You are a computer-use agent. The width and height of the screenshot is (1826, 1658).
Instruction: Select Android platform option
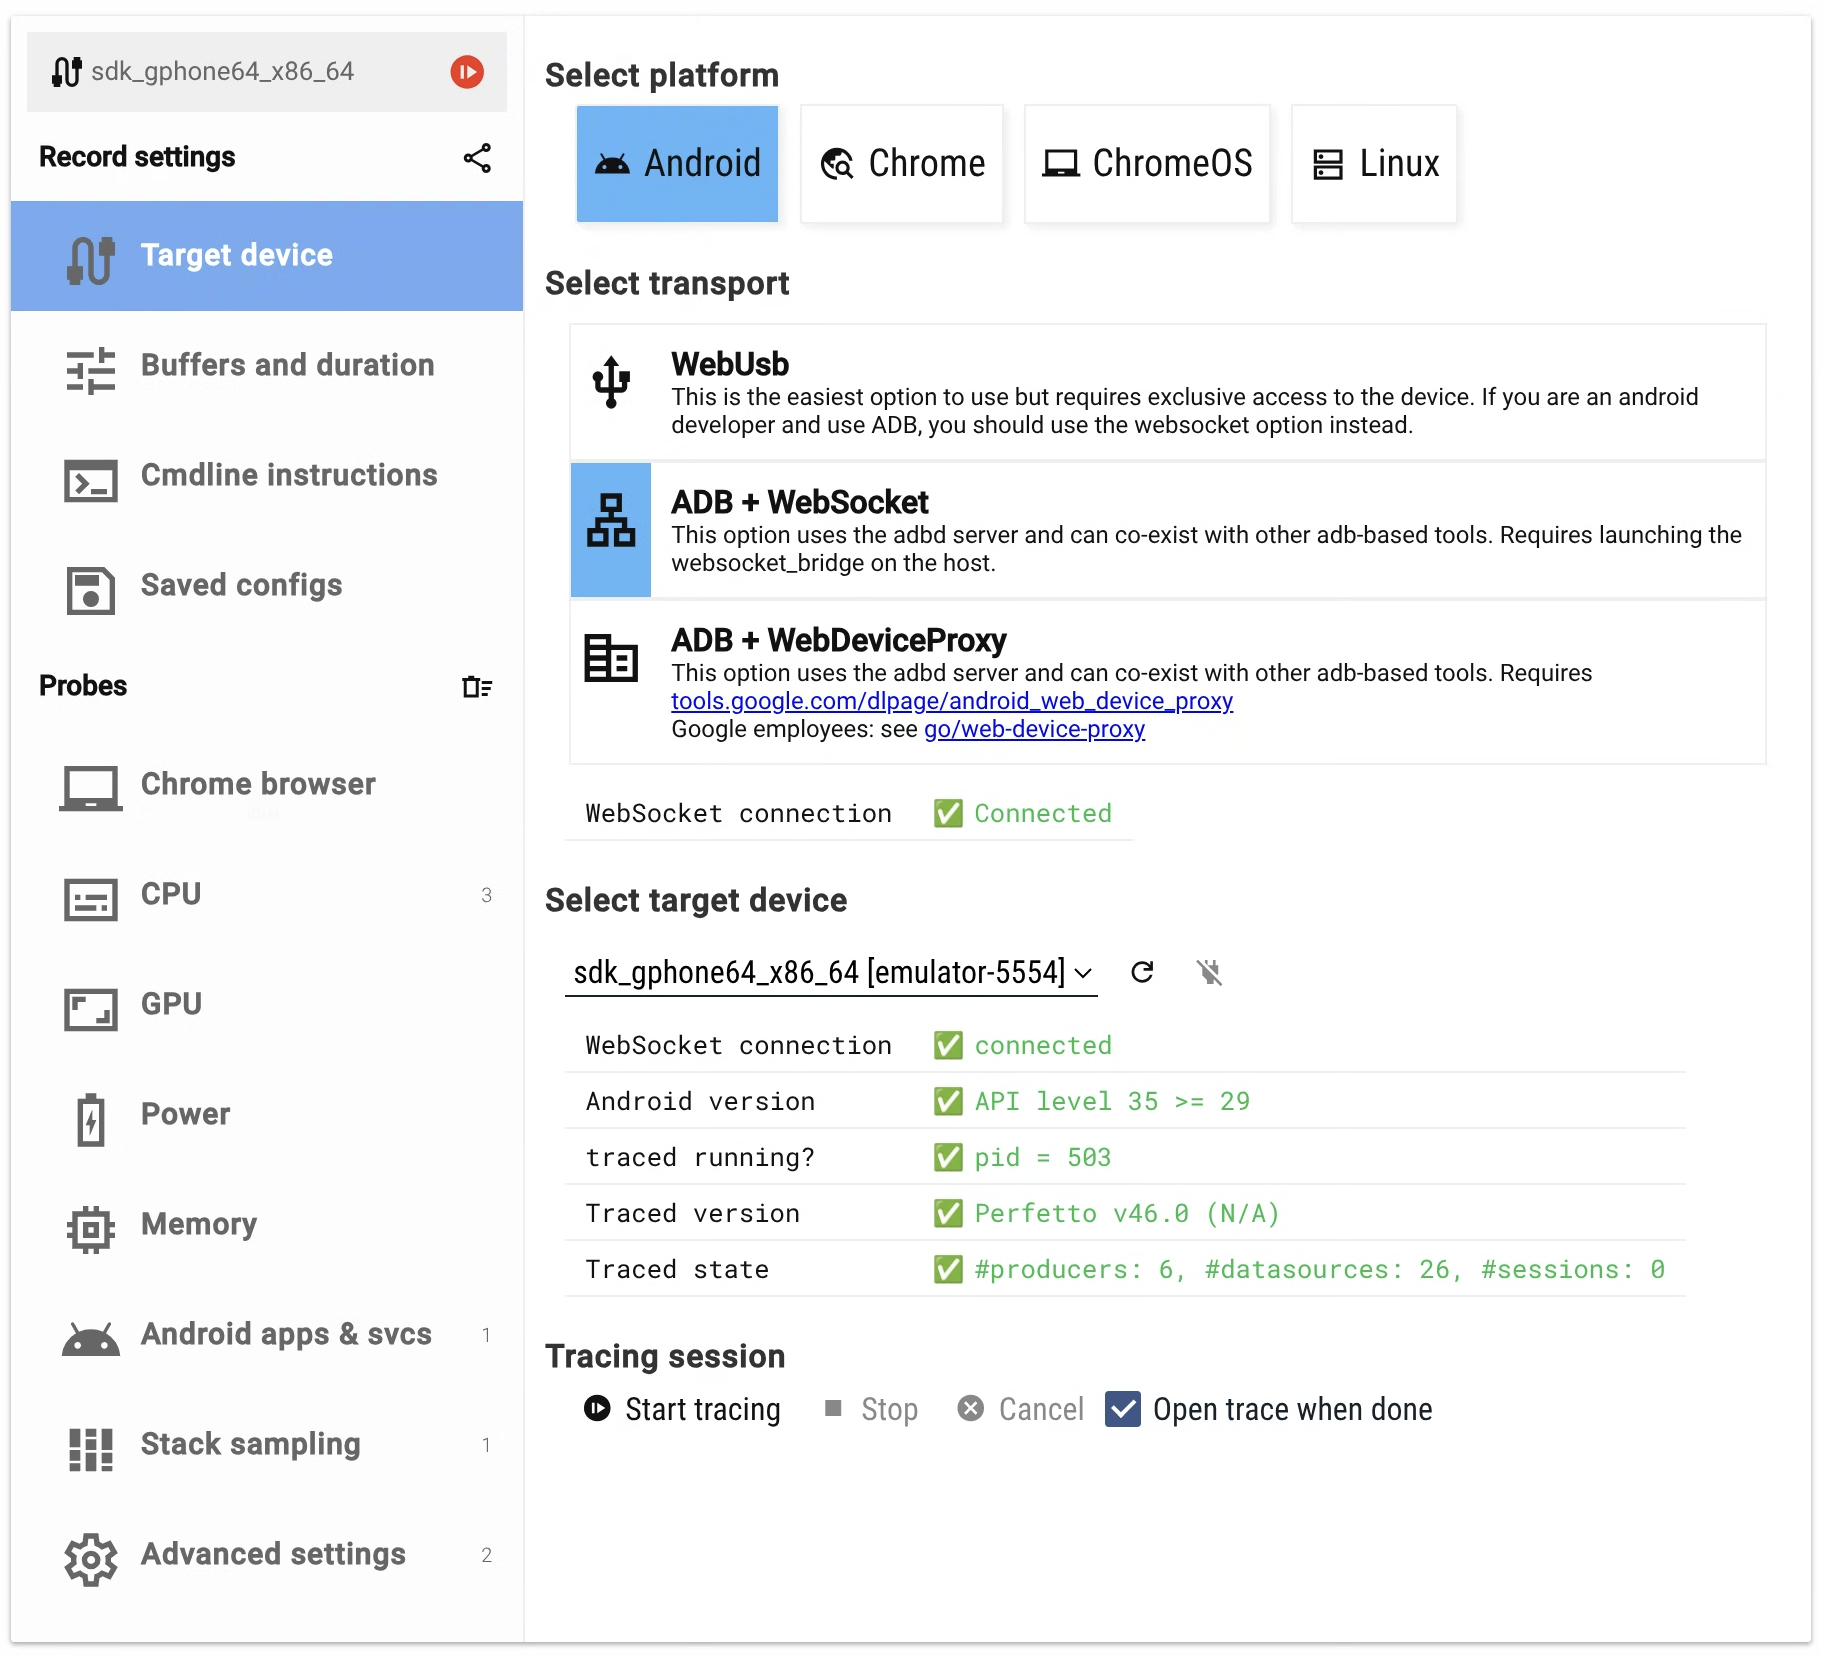[677, 164]
